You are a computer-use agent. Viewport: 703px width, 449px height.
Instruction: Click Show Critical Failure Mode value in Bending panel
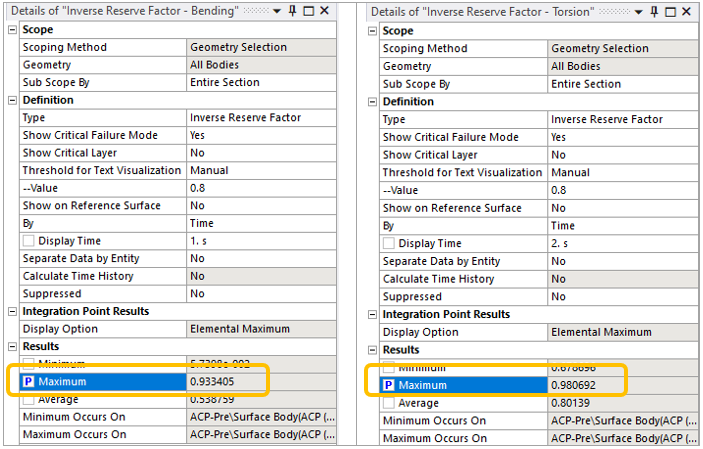pos(258,135)
